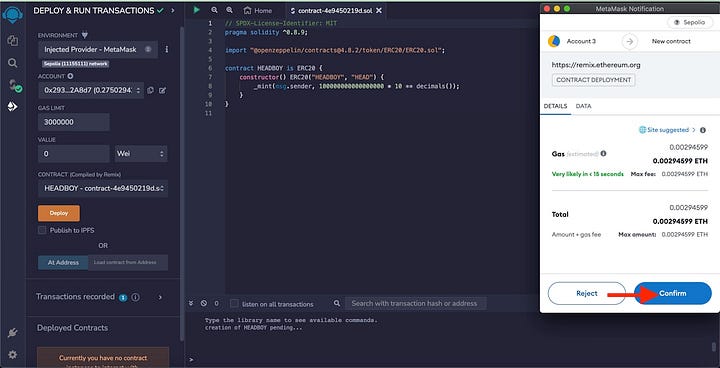Click Load contract from Address field
Viewport: 720px width, 368px height.
pyautogui.click(x=128, y=262)
